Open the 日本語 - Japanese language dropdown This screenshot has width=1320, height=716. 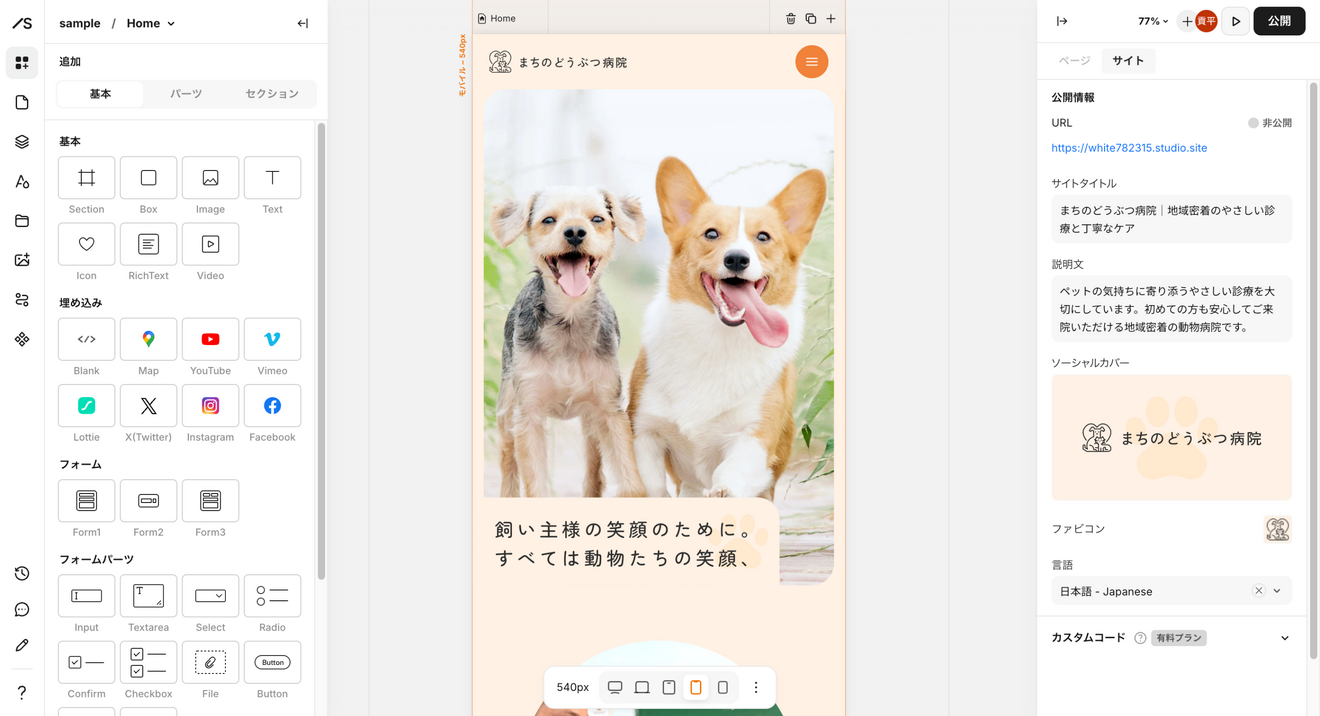tap(1171, 591)
